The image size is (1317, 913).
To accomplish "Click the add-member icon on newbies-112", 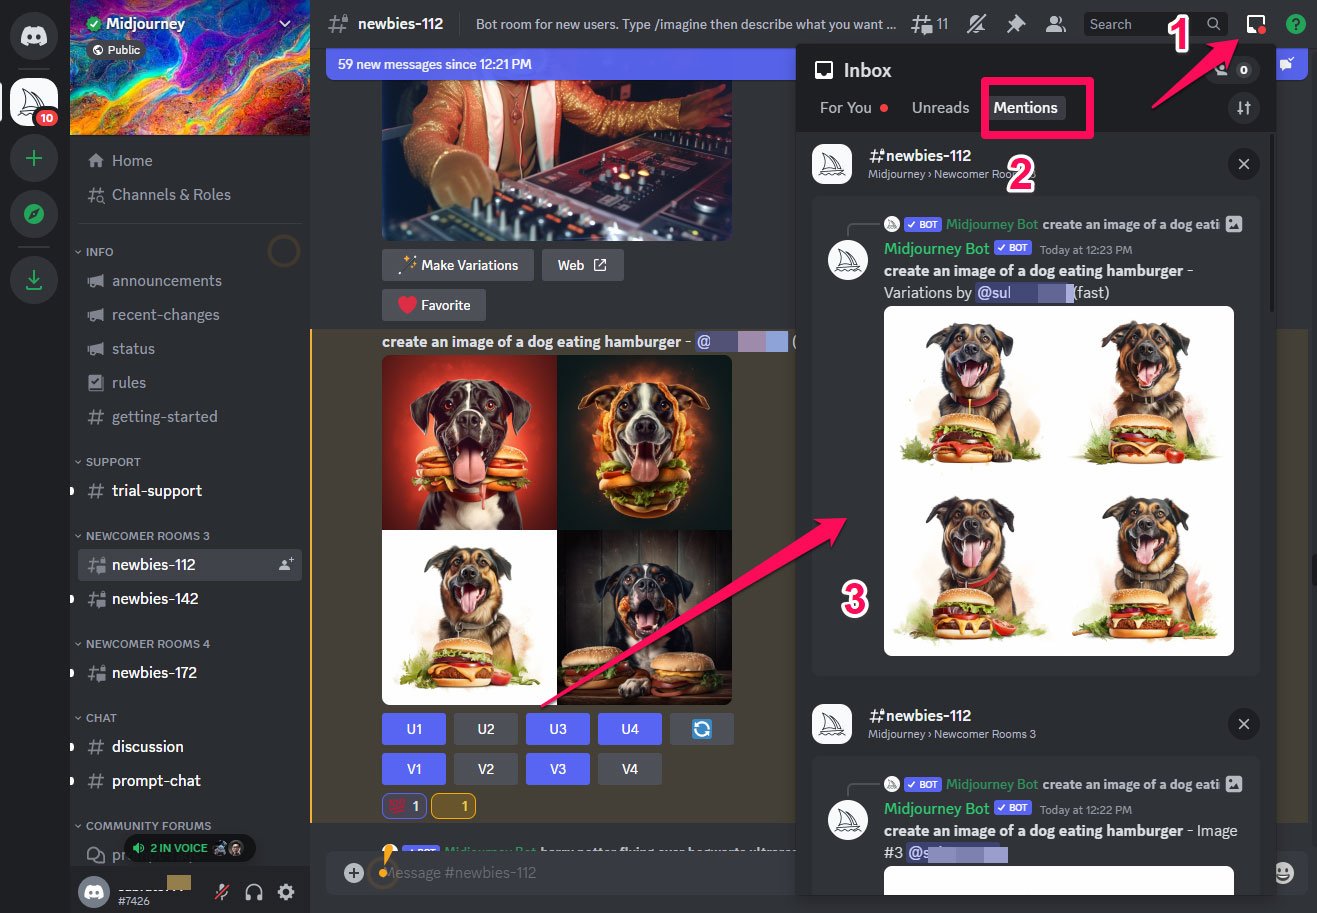I will [285, 565].
